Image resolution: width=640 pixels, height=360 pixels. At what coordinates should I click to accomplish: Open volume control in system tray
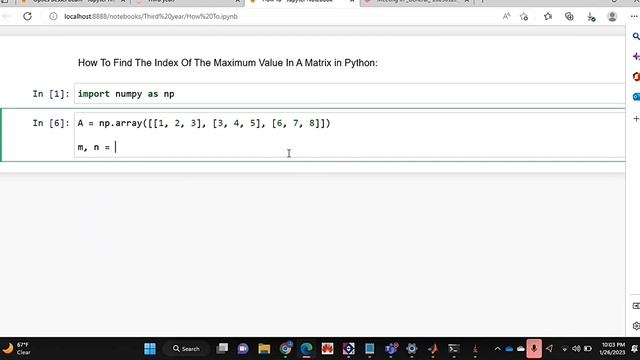tap(576, 349)
